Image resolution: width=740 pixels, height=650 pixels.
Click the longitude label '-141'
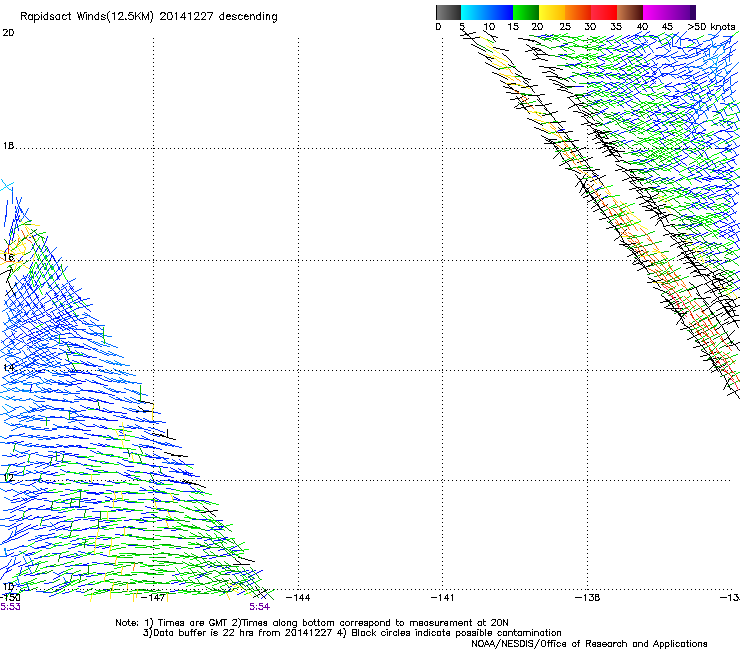pos(442,598)
